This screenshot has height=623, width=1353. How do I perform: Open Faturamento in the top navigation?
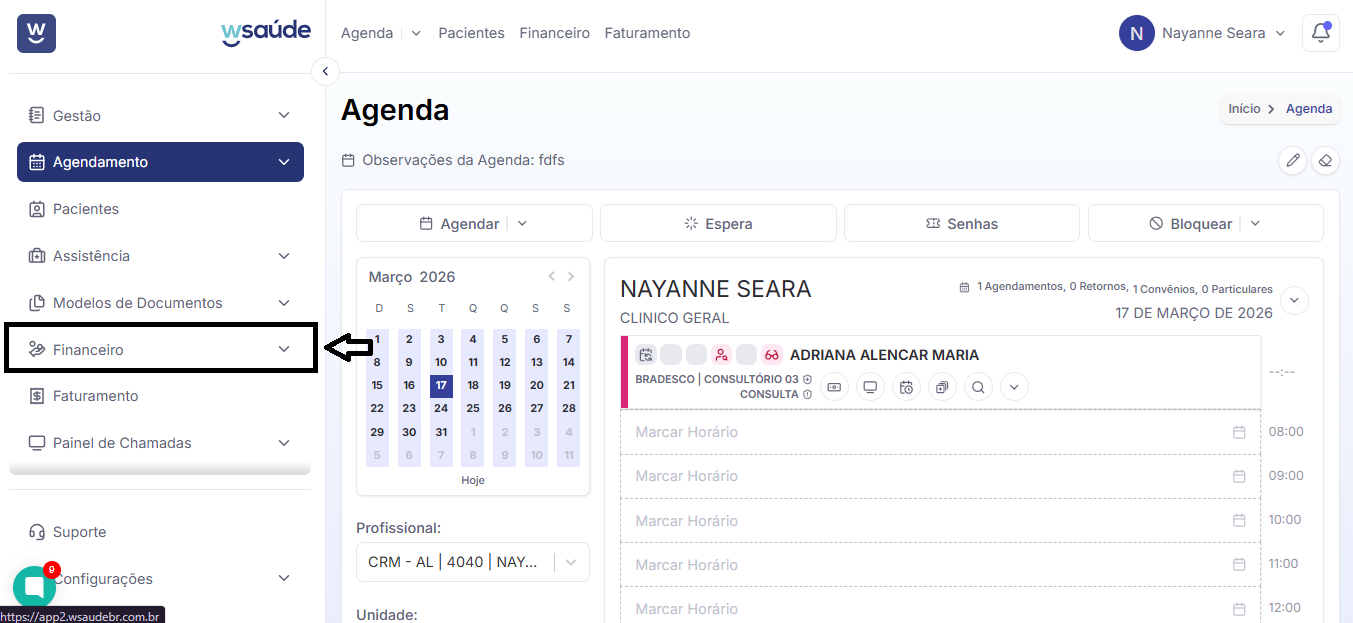pos(647,33)
